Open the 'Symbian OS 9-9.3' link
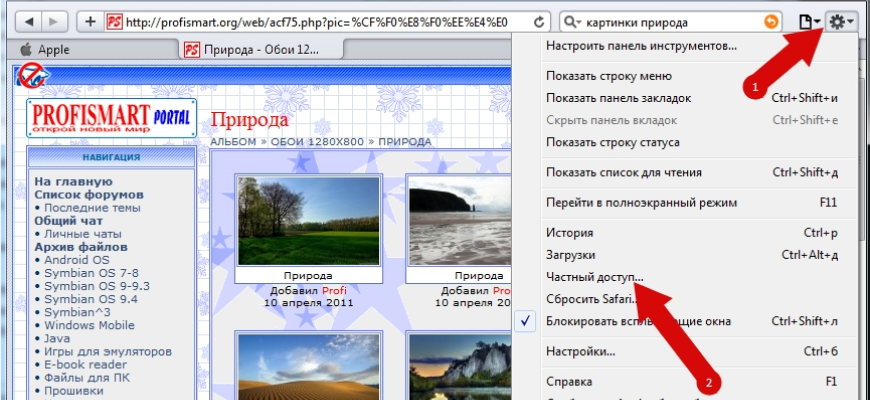Screen dimensions: 870x400 (x=97, y=286)
